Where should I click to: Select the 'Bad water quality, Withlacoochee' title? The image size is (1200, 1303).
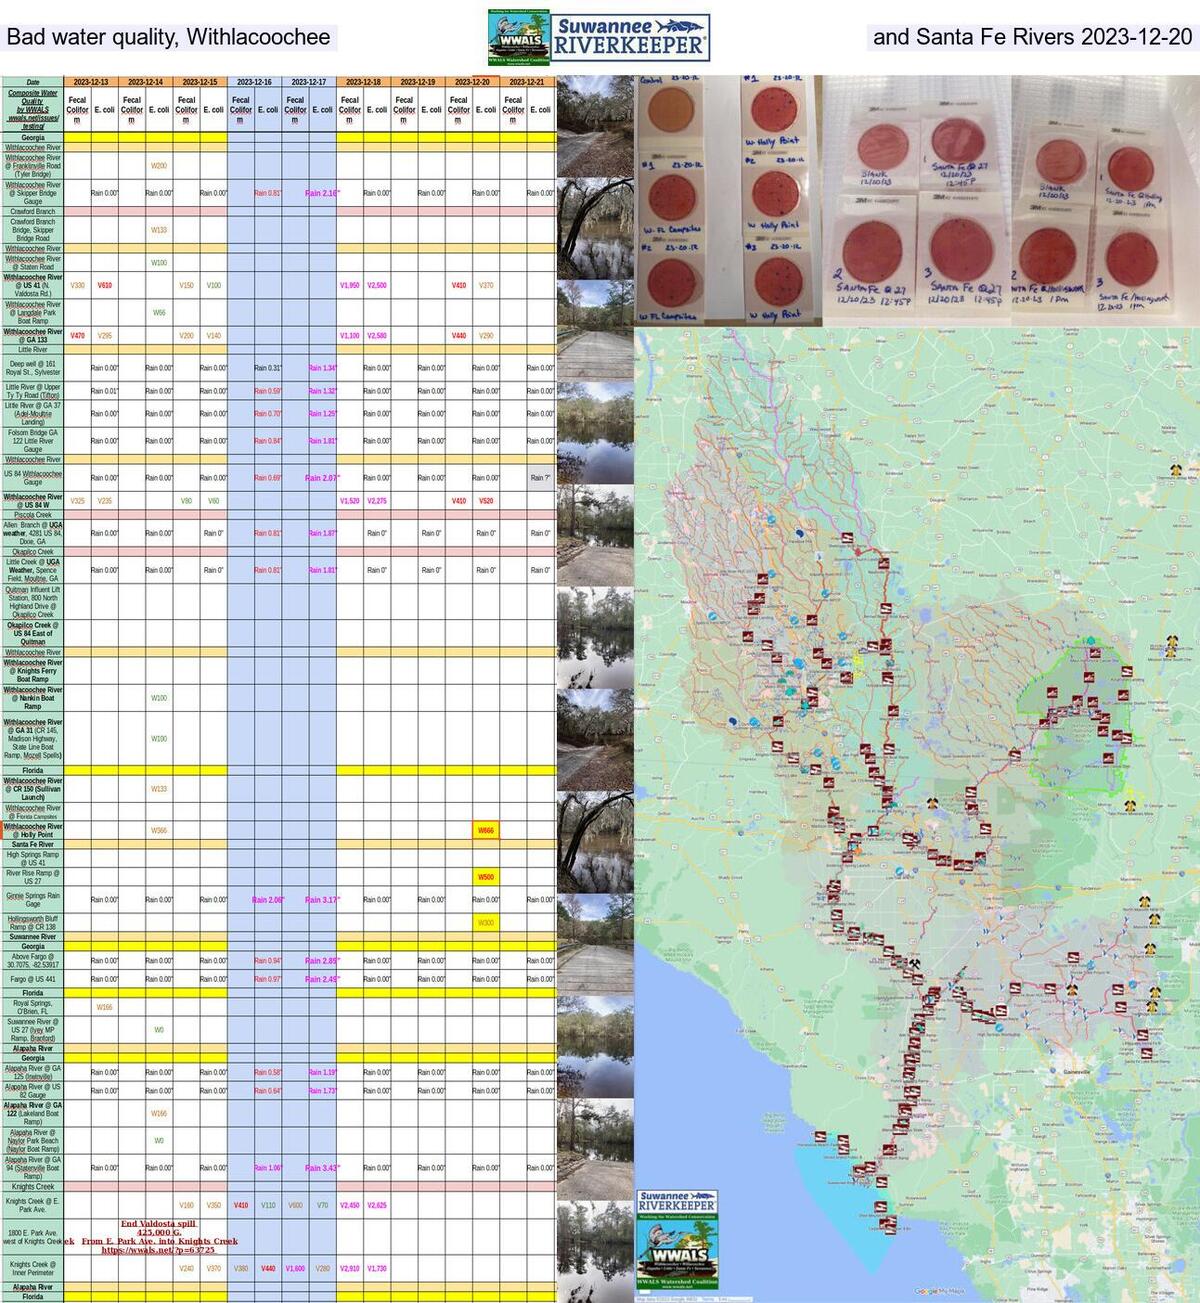[x=169, y=38]
